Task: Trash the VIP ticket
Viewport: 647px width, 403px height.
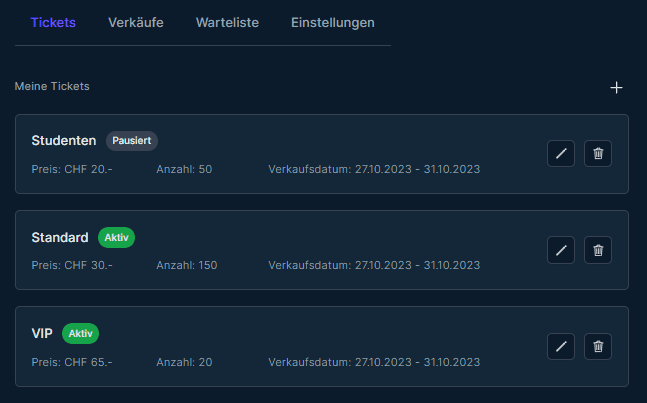Action: pyautogui.click(x=598, y=346)
